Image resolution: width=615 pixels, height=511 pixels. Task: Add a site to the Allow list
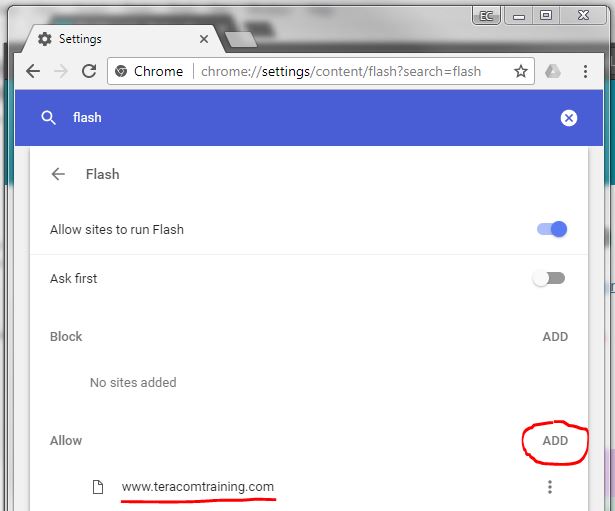[555, 440]
